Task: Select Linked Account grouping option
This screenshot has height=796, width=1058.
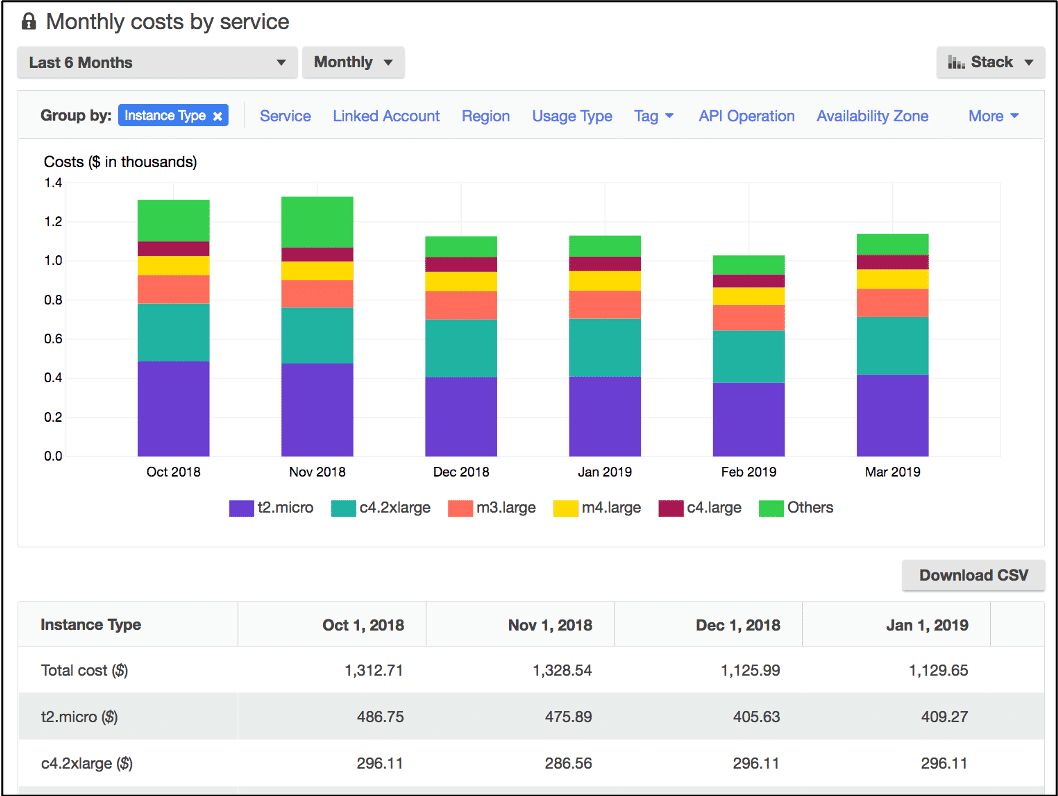Action: [x=386, y=115]
